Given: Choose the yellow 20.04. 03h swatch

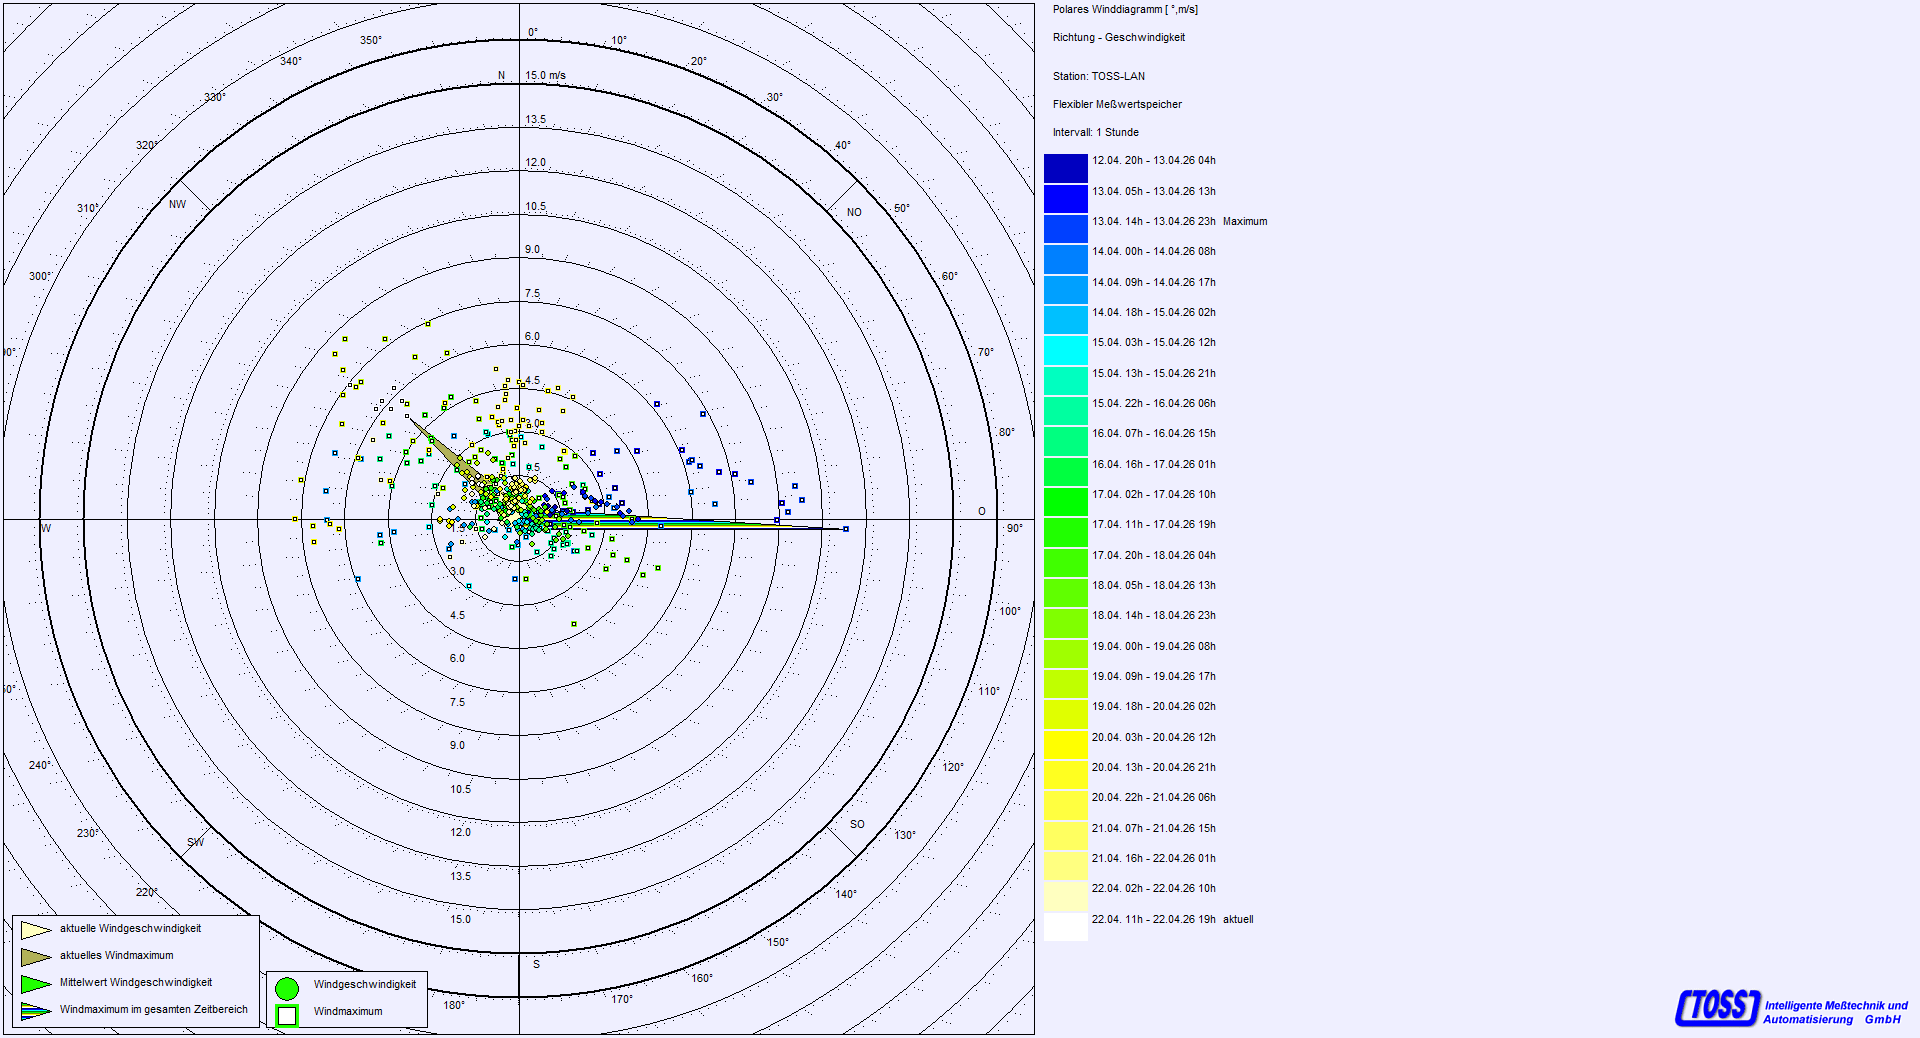Looking at the screenshot, I should point(1065,745).
